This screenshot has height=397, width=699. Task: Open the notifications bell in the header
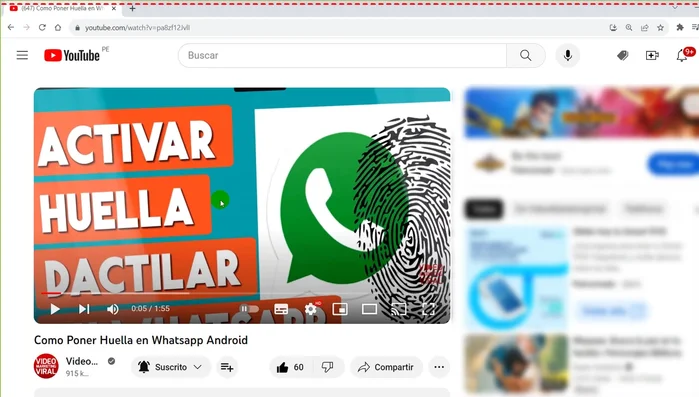point(682,55)
